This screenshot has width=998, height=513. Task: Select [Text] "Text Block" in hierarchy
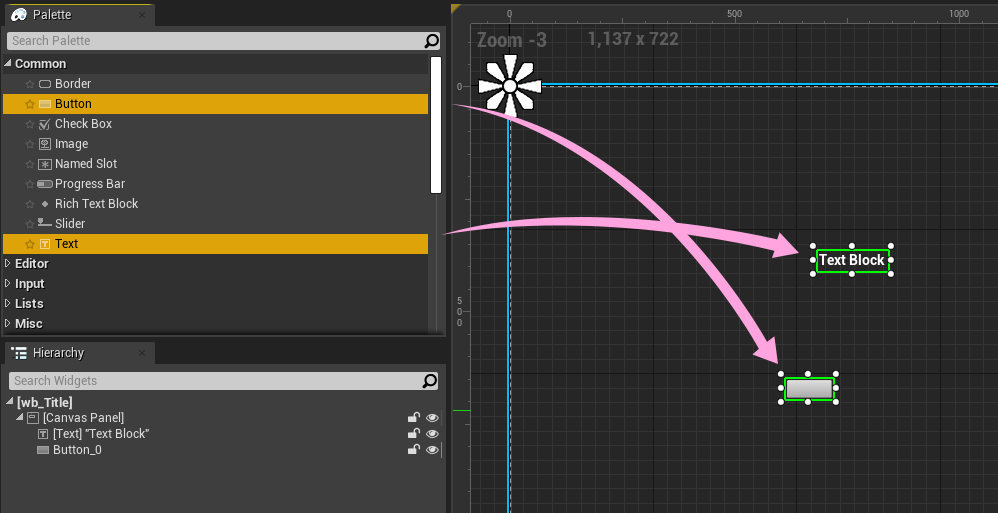click(x=101, y=434)
